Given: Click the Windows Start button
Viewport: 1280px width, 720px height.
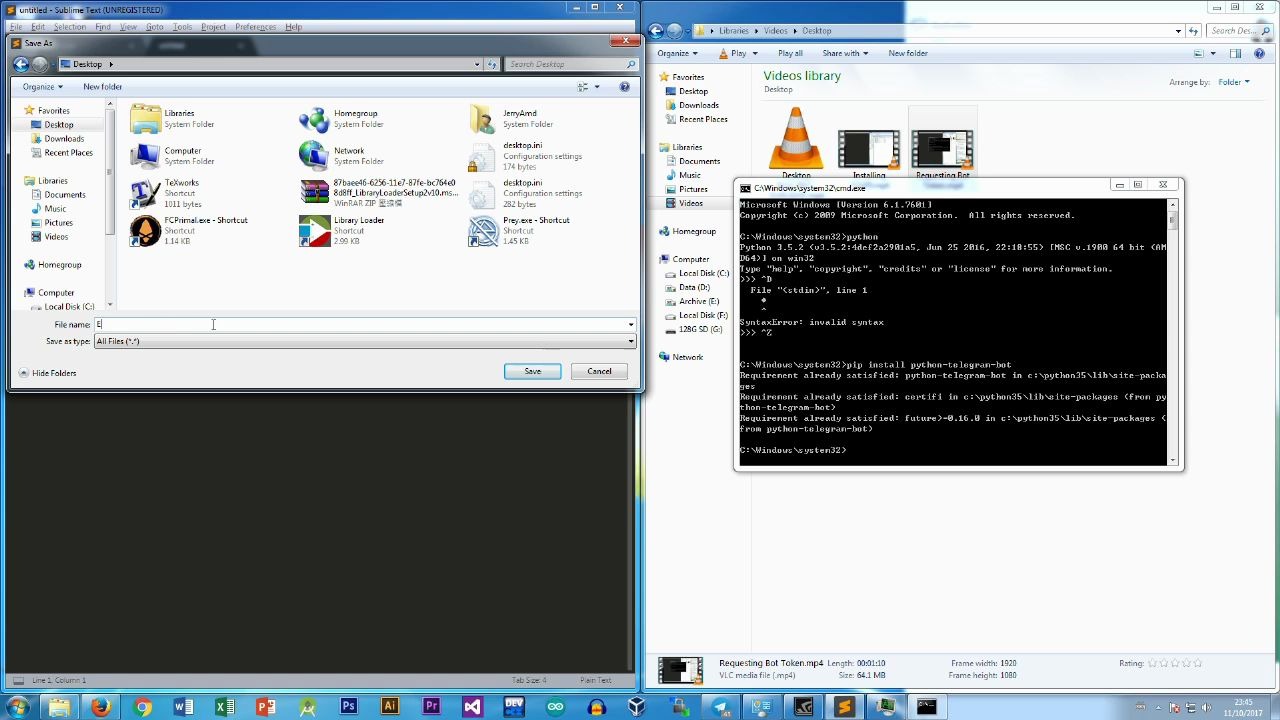Looking at the screenshot, I should (x=17, y=708).
